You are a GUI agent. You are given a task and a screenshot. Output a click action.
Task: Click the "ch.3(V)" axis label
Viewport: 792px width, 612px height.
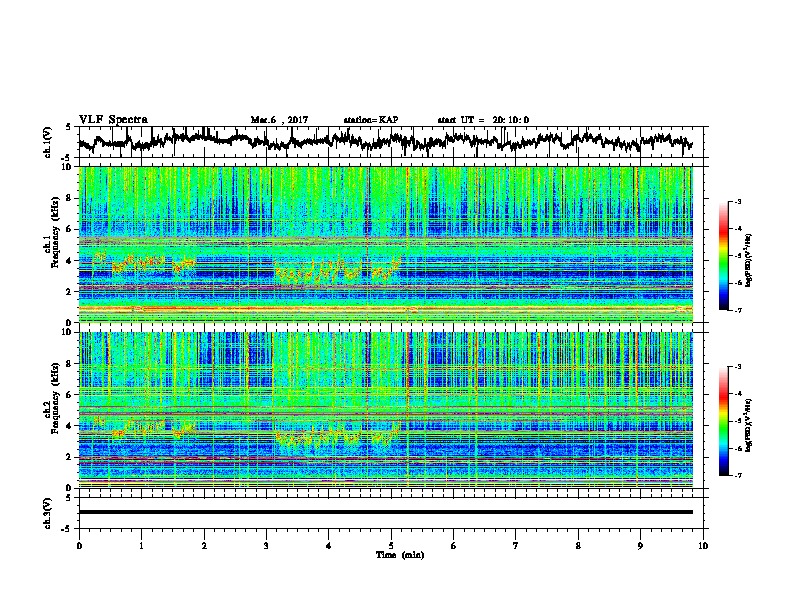tap(47, 513)
